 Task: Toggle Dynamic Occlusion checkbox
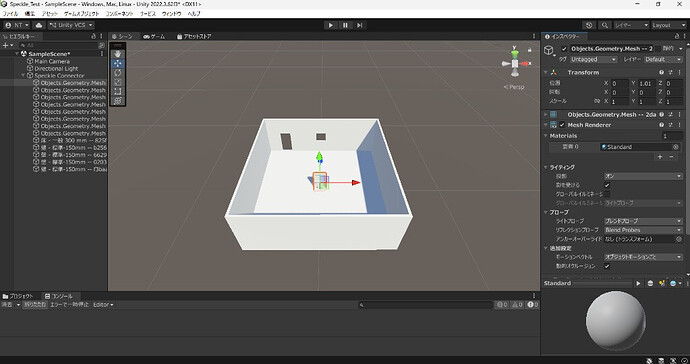click(607, 266)
